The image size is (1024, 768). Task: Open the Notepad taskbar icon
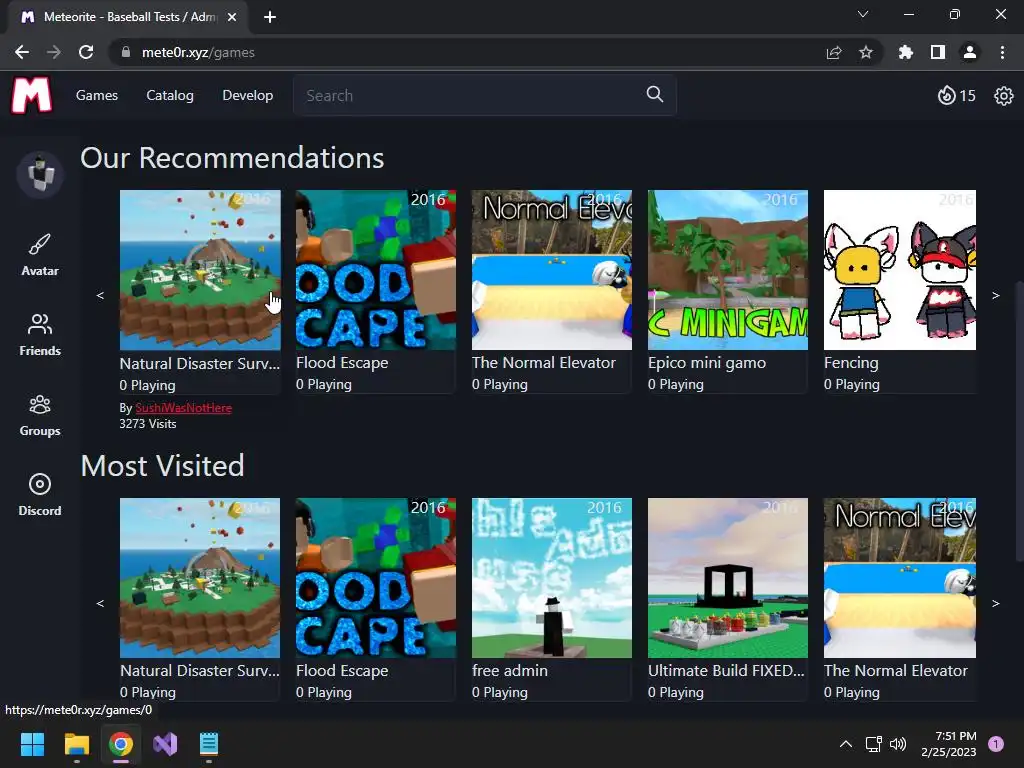coord(208,744)
